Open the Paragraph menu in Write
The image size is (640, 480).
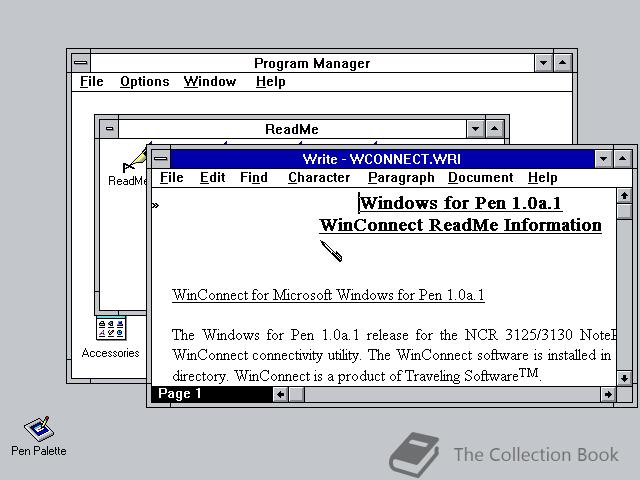click(401, 178)
